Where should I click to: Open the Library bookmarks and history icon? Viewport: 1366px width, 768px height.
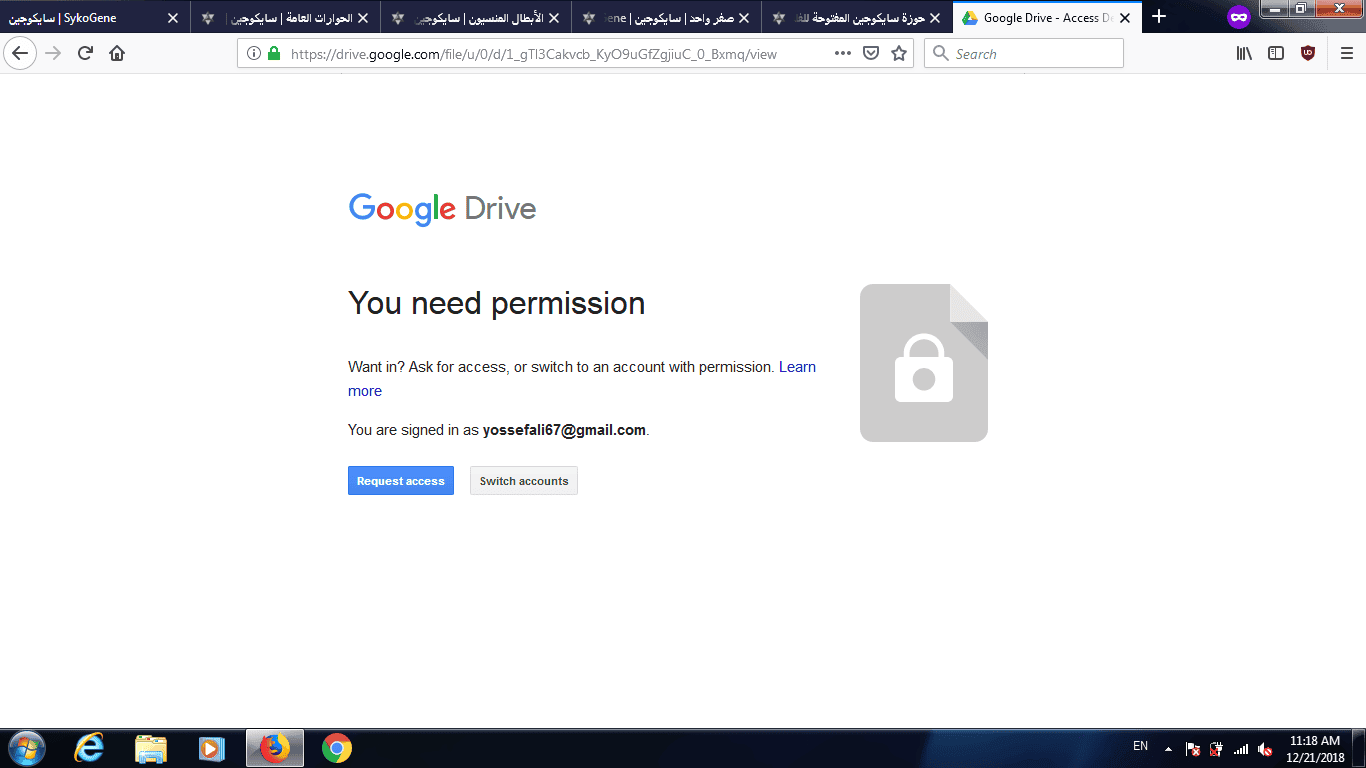[x=1244, y=54]
